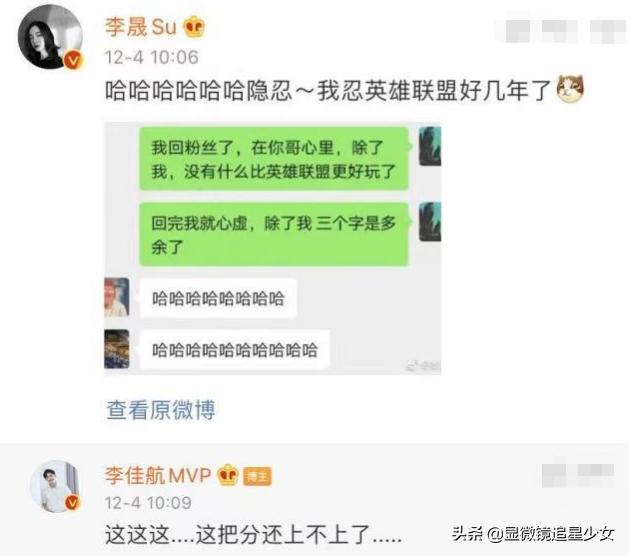This screenshot has height=556, width=629.
Task: Click the orange 博主 tag badge
Action: pyautogui.click(x=258, y=477)
